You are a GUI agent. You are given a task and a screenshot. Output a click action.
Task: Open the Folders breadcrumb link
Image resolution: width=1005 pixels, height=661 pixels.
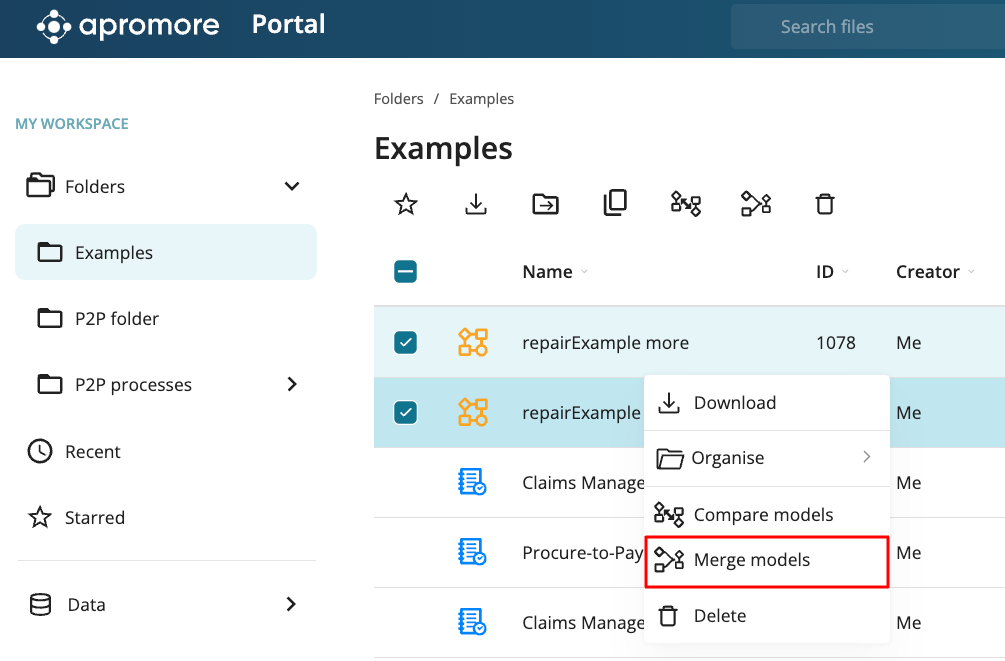398,99
